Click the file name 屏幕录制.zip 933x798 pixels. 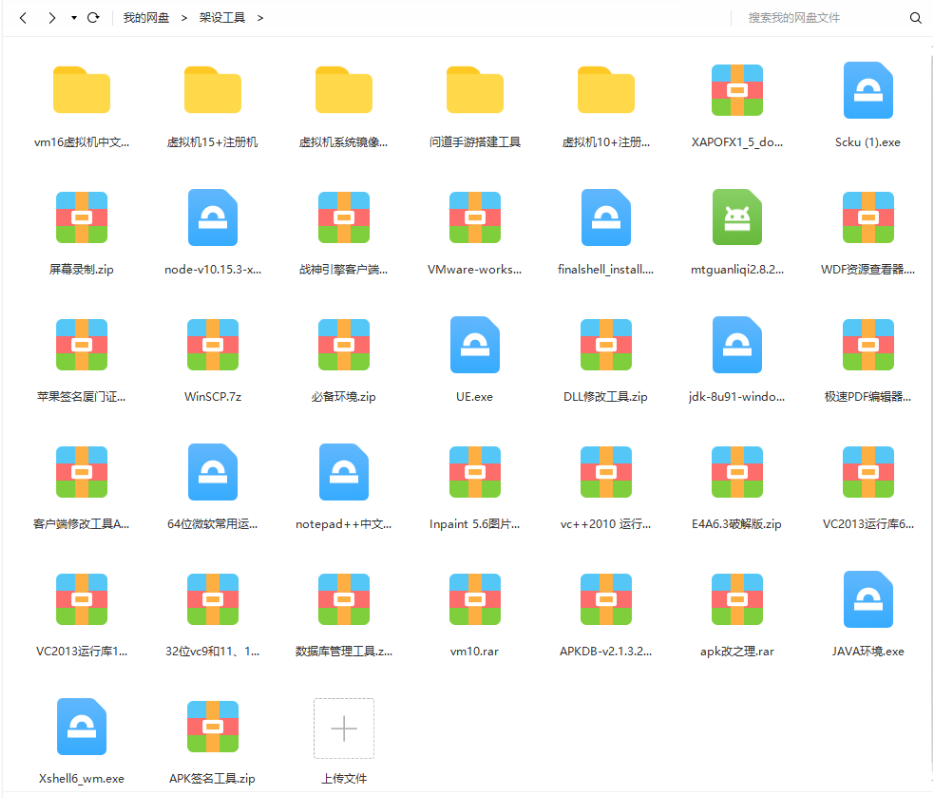point(82,269)
